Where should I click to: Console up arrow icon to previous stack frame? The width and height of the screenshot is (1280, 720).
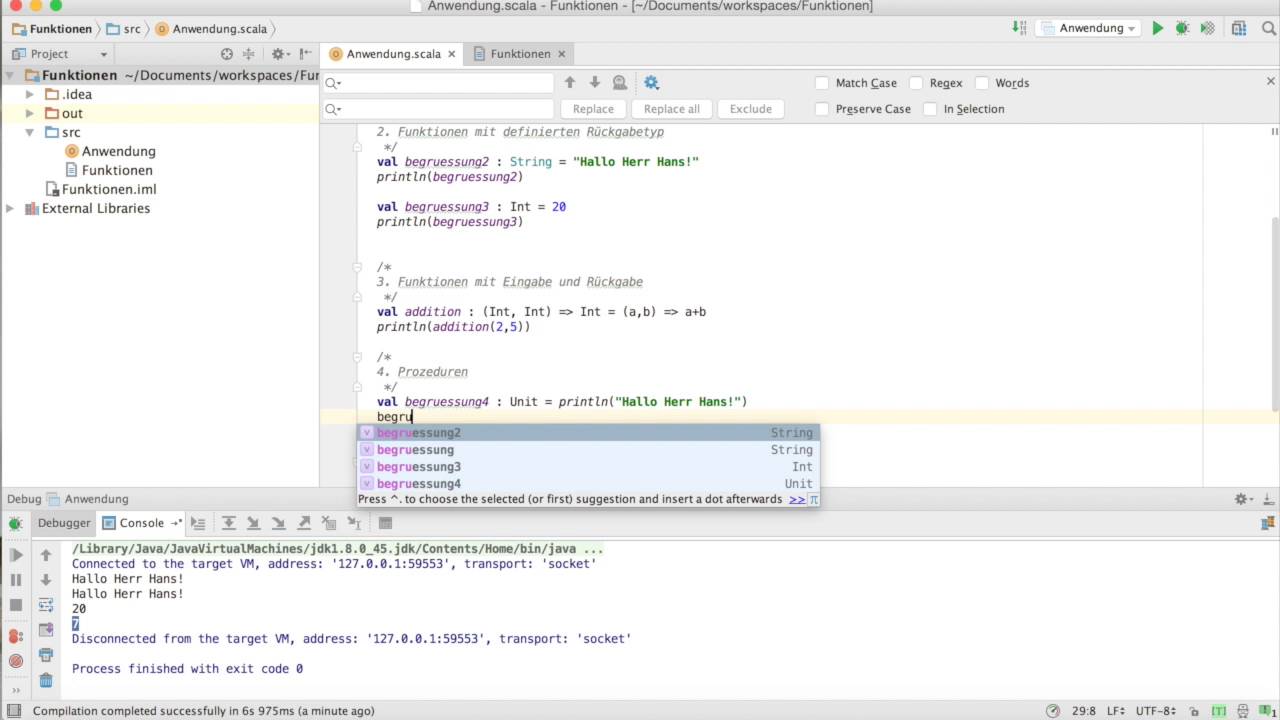click(x=46, y=555)
